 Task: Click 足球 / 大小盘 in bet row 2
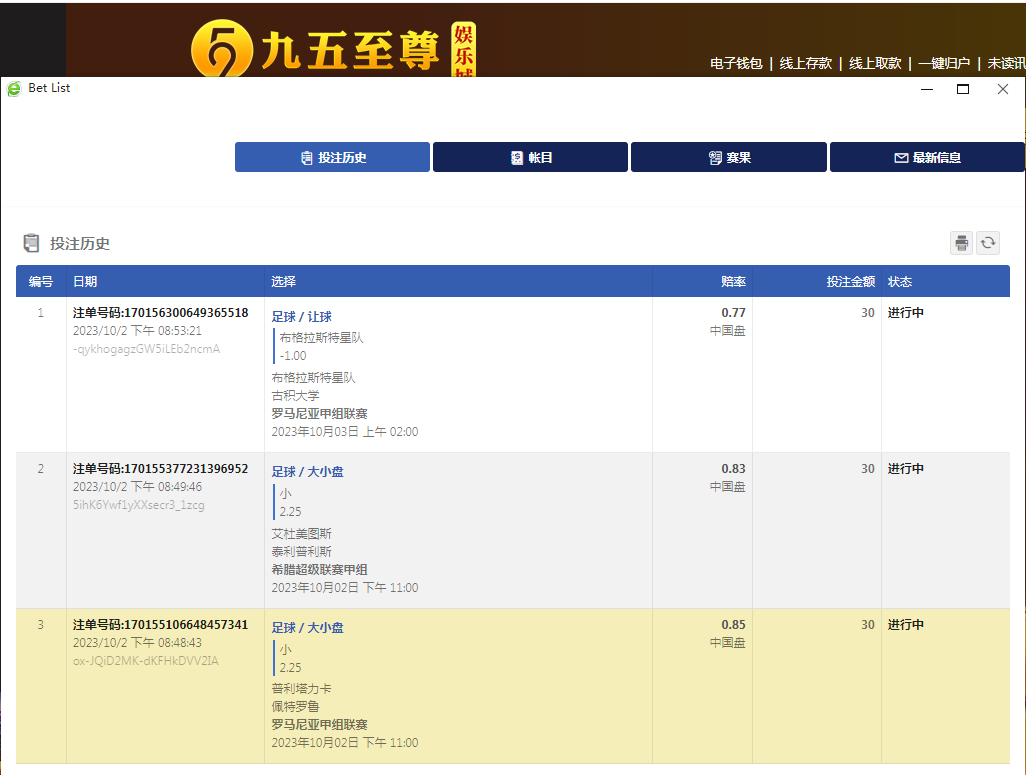(307, 472)
